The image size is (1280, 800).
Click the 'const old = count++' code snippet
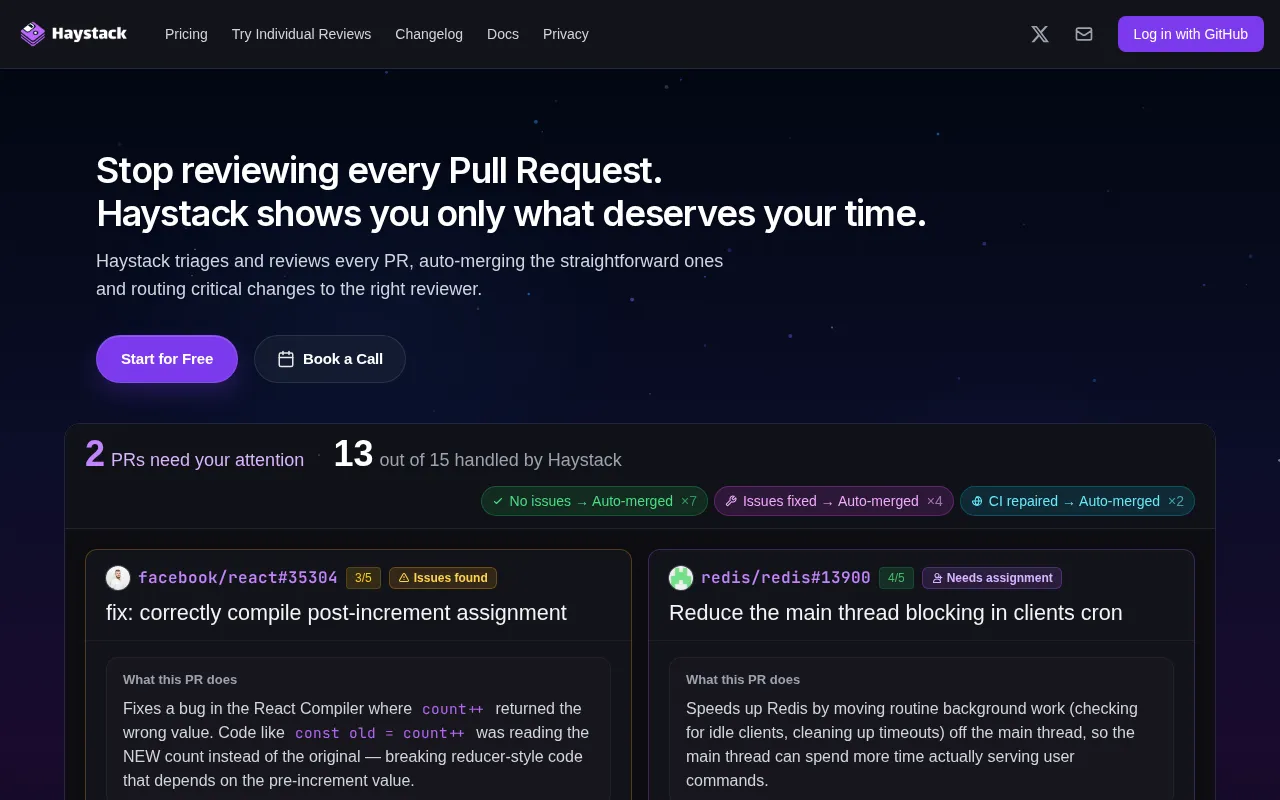point(380,733)
